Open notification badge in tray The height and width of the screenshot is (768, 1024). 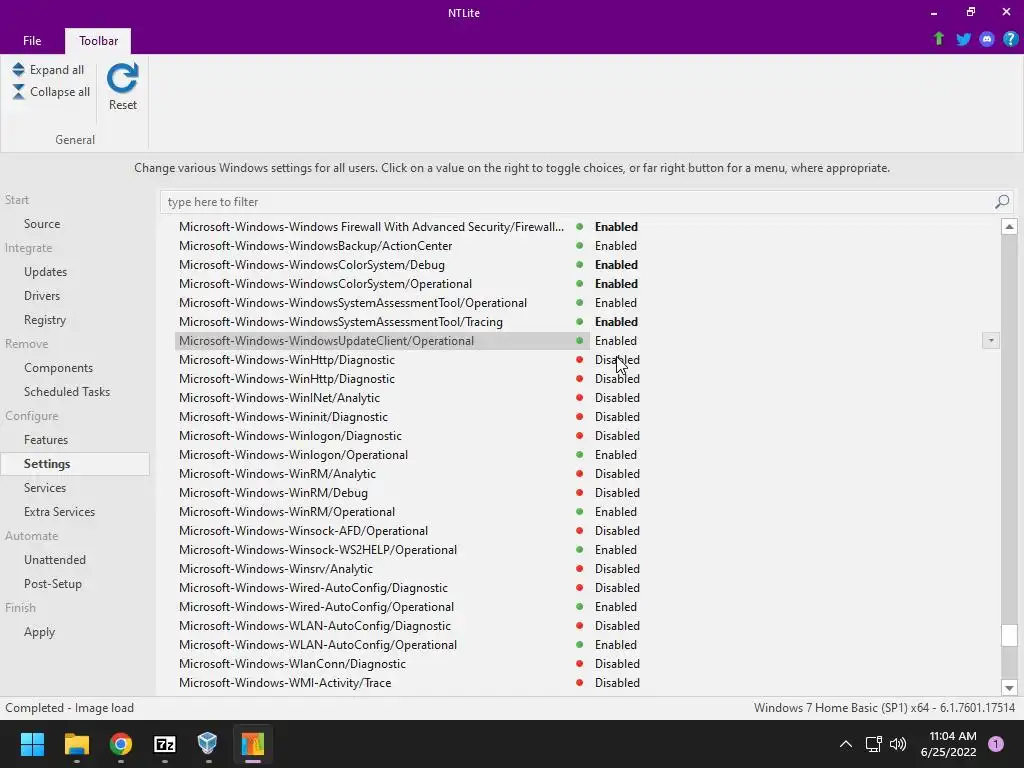[995, 744]
